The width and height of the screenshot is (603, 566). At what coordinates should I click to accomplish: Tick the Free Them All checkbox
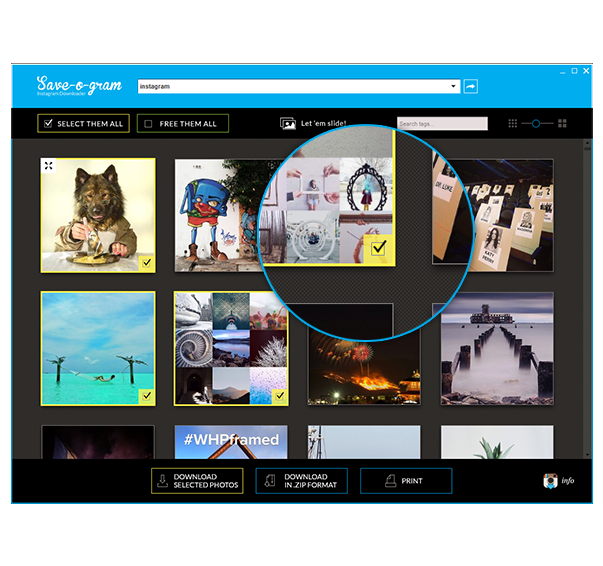(x=148, y=124)
